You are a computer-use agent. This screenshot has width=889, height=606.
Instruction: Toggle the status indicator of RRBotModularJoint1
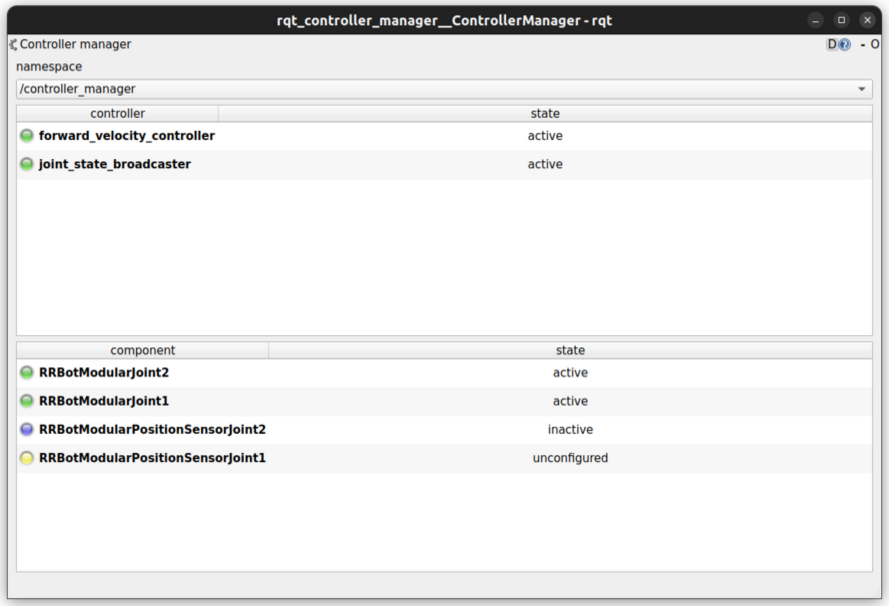click(x=25, y=401)
